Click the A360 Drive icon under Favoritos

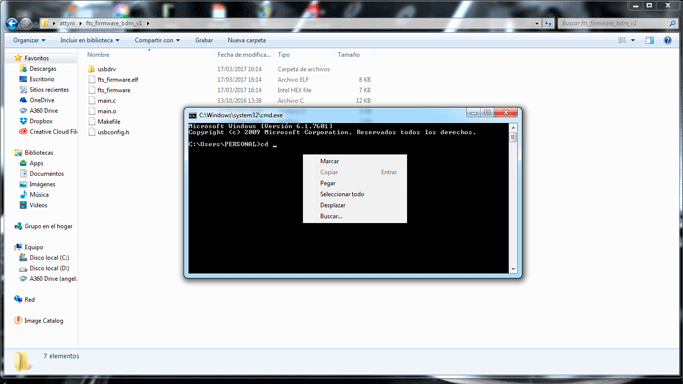(x=23, y=111)
